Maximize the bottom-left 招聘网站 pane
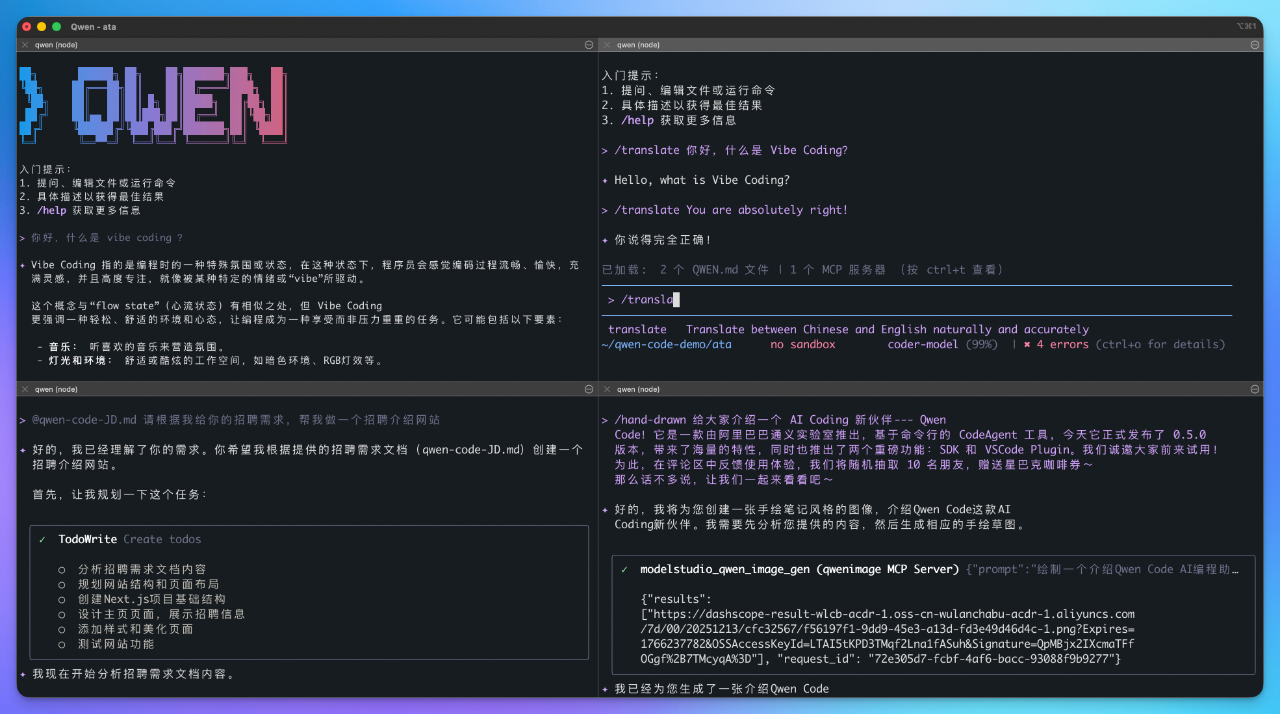1280x714 pixels. pyautogui.click(x=588, y=389)
